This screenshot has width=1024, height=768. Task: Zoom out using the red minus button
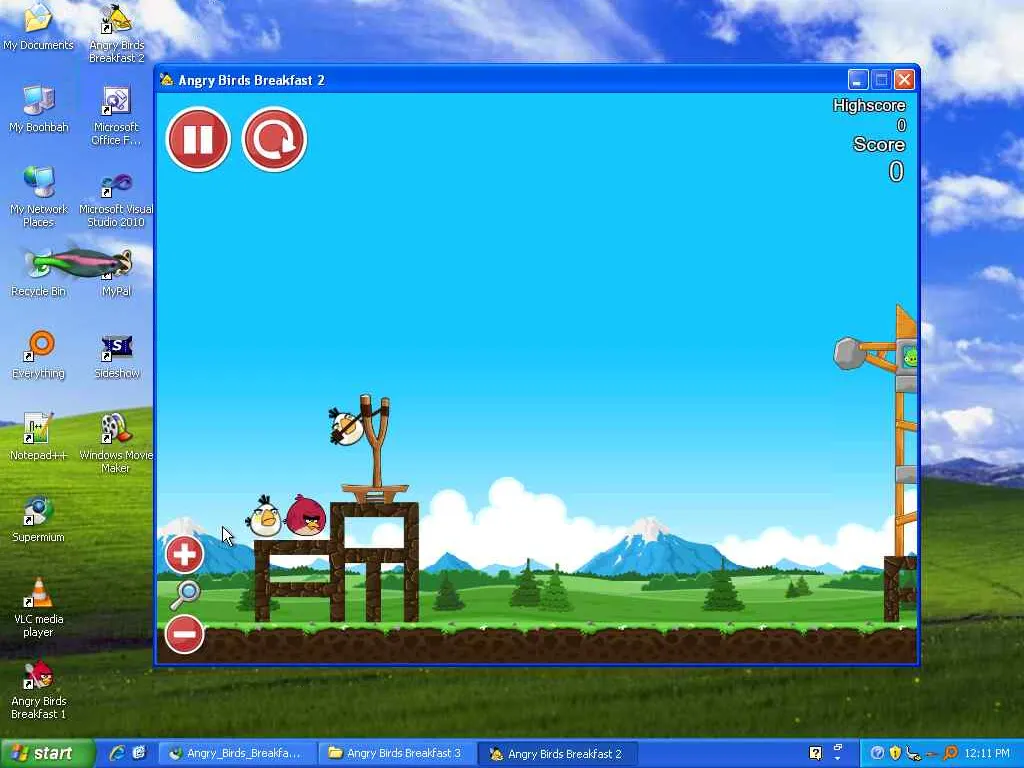click(x=184, y=634)
